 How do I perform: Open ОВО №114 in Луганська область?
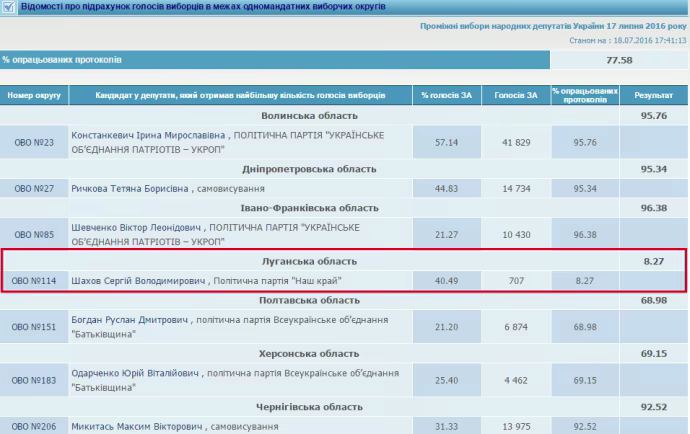[34, 280]
